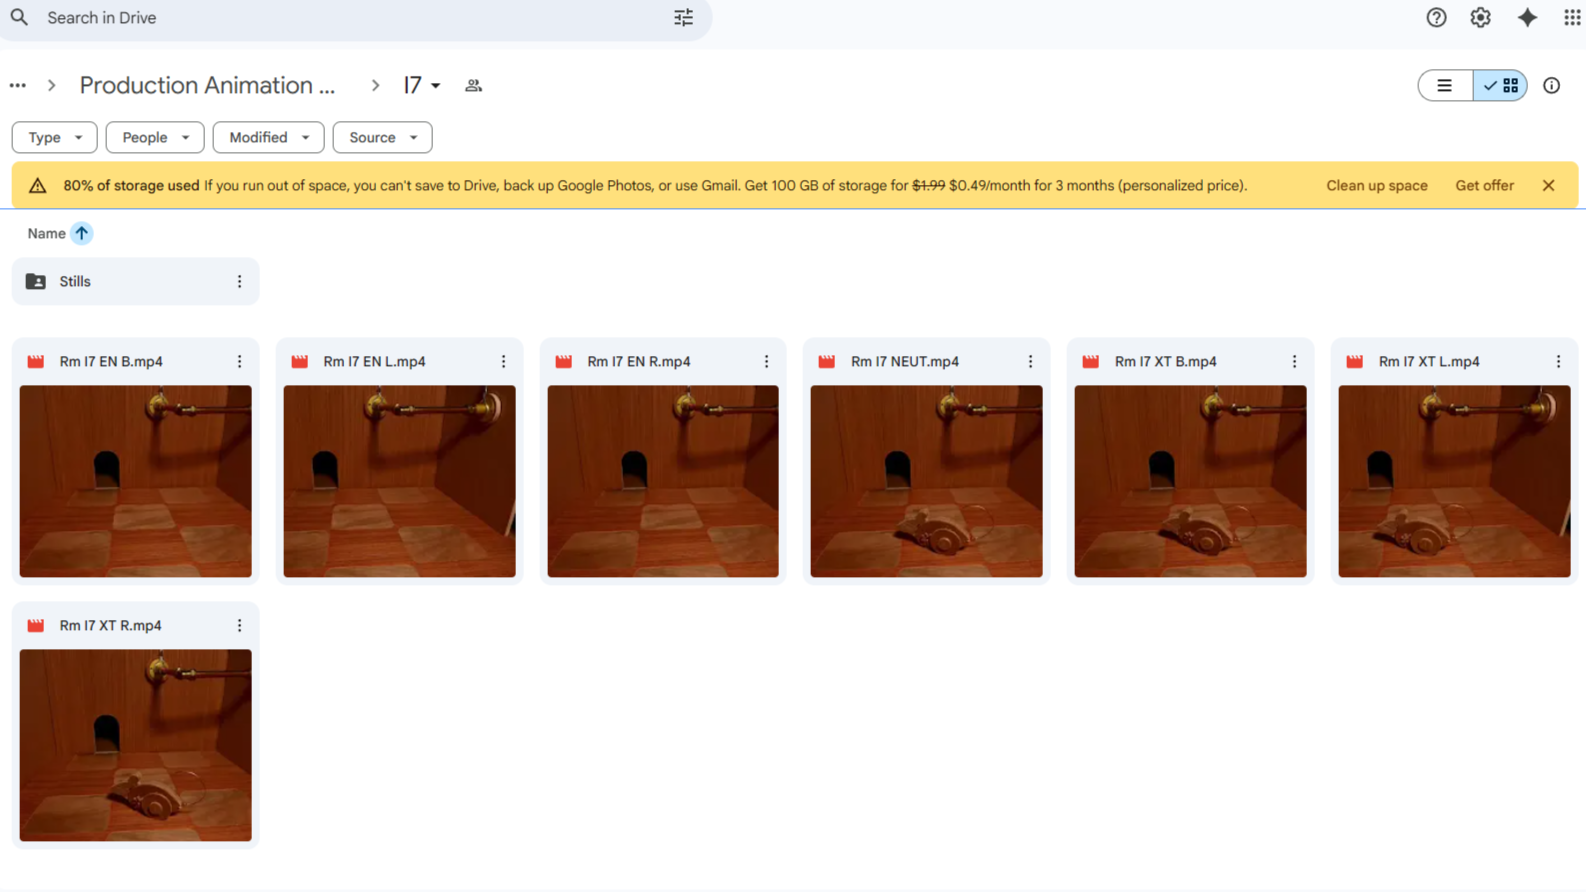Show the view details info panel

pyautogui.click(x=1551, y=86)
